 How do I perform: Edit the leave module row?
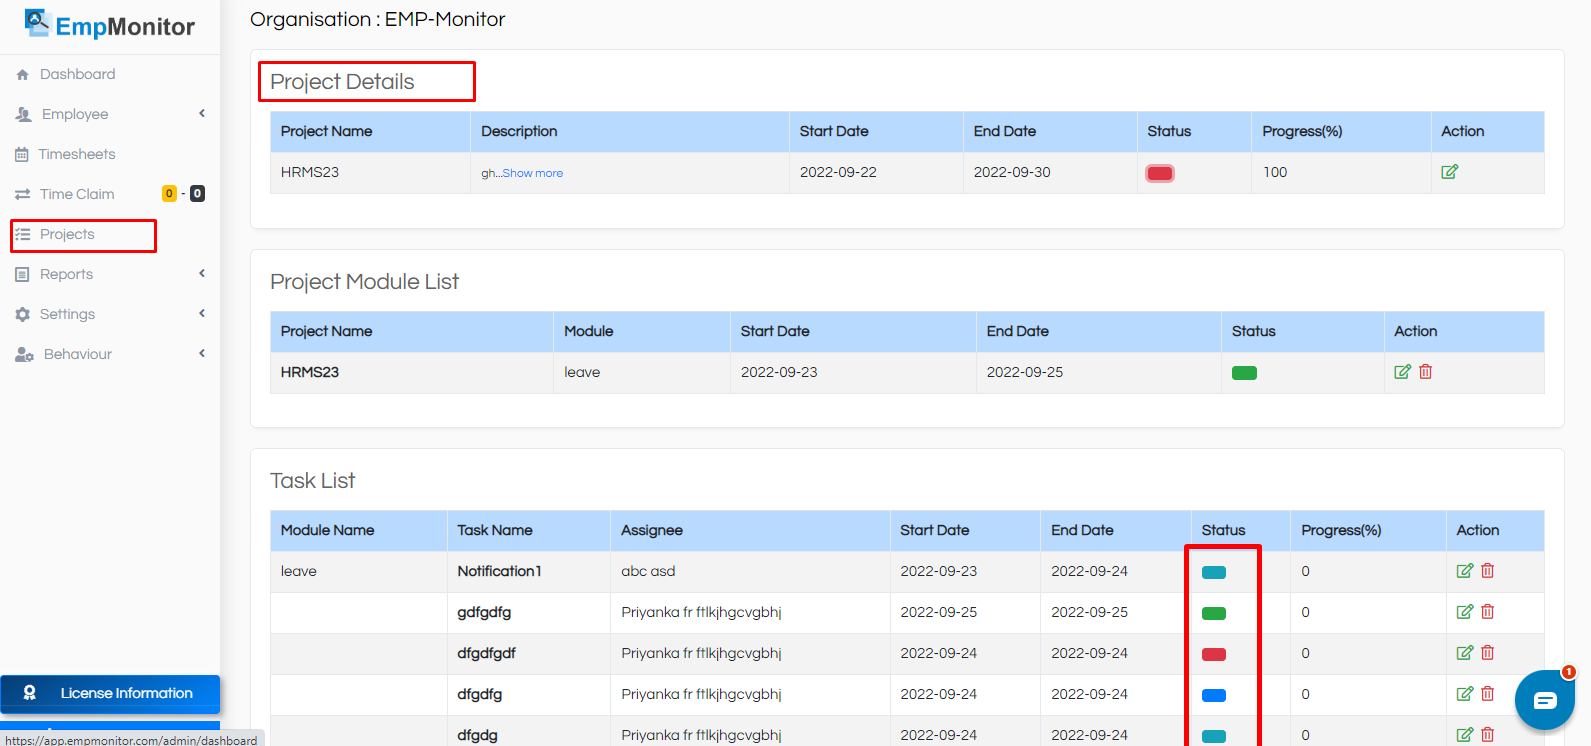pos(1402,372)
